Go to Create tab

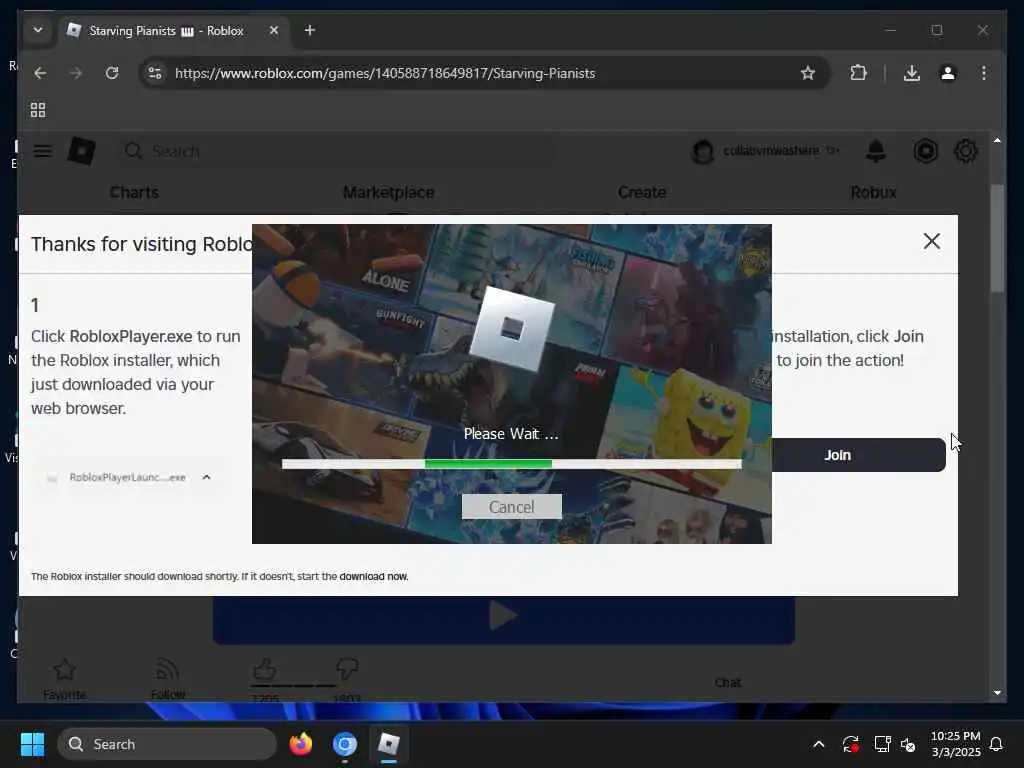[x=642, y=192]
